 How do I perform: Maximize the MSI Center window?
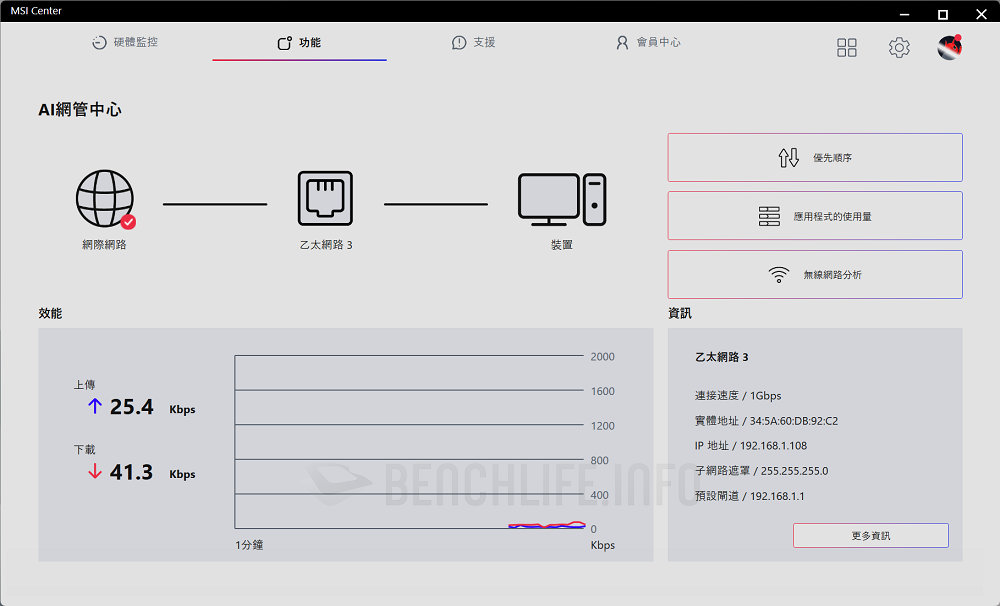(942, 14)
